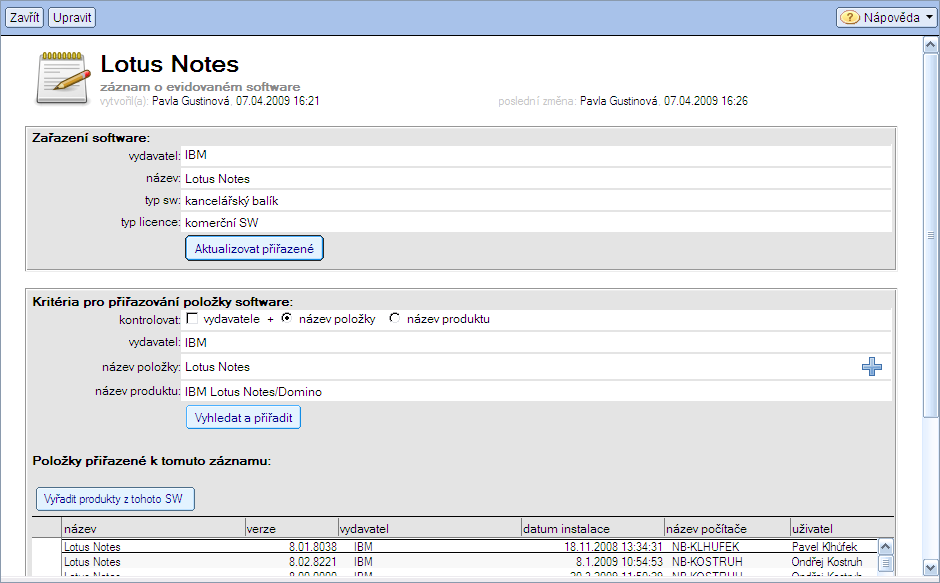Click the table list scroll up arrow
Screen dimensions: 940x583
pos(885,546)
